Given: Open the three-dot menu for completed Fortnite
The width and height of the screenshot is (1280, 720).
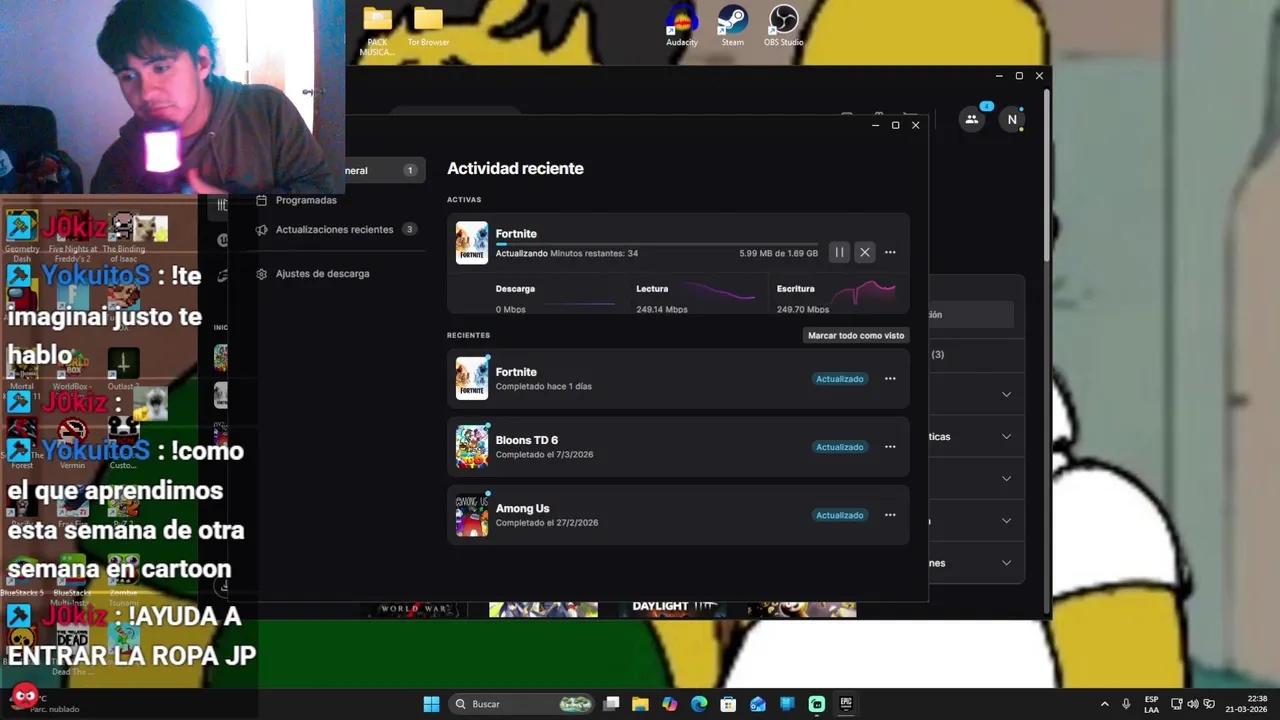Looking at the screenshot, I should point(890,379).
